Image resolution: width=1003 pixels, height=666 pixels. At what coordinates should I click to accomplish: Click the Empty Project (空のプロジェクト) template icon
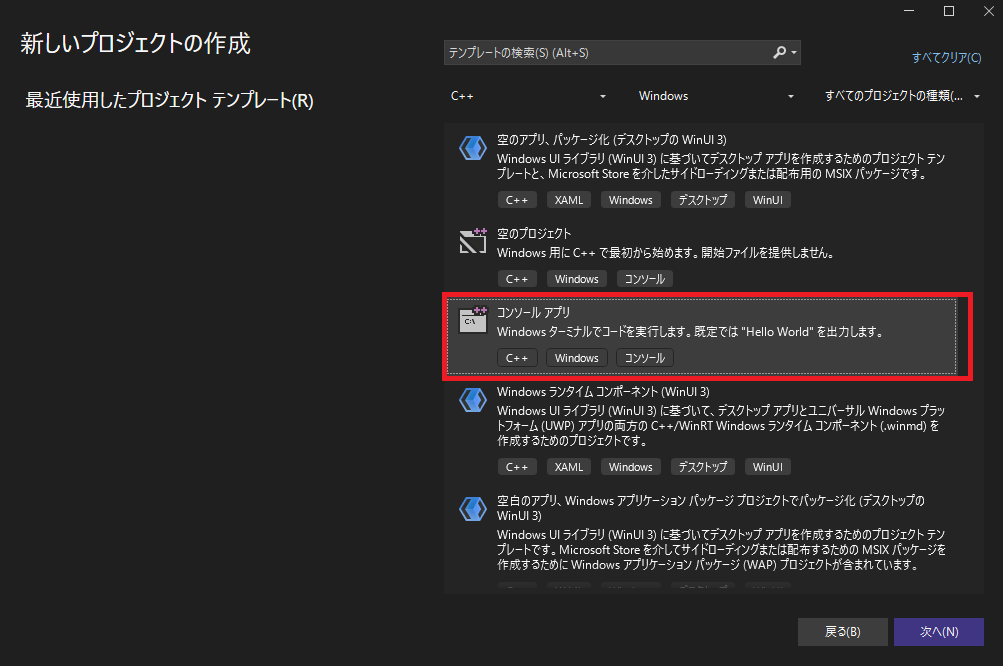click(472, 241)
